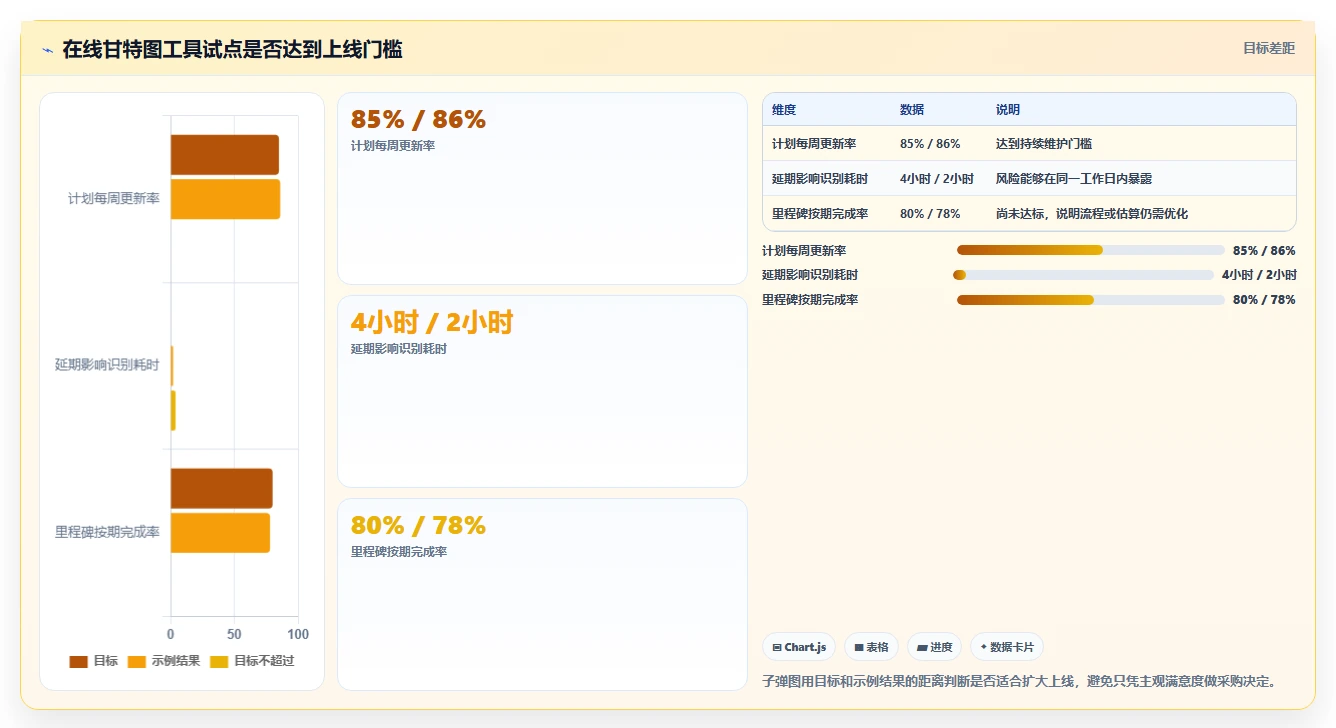1336x728 pixels.
Task: Click the dark brown 目标 bar for 里程碑按期完成率
Action: point(221,488)
